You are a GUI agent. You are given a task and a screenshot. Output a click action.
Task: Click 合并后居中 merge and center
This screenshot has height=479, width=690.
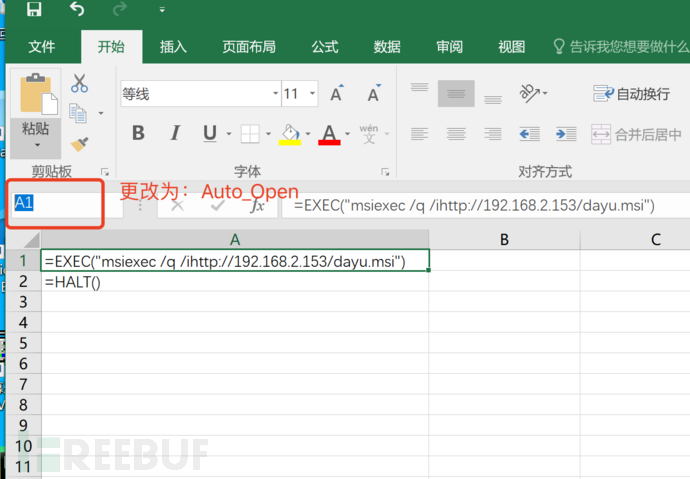(636, 135)
